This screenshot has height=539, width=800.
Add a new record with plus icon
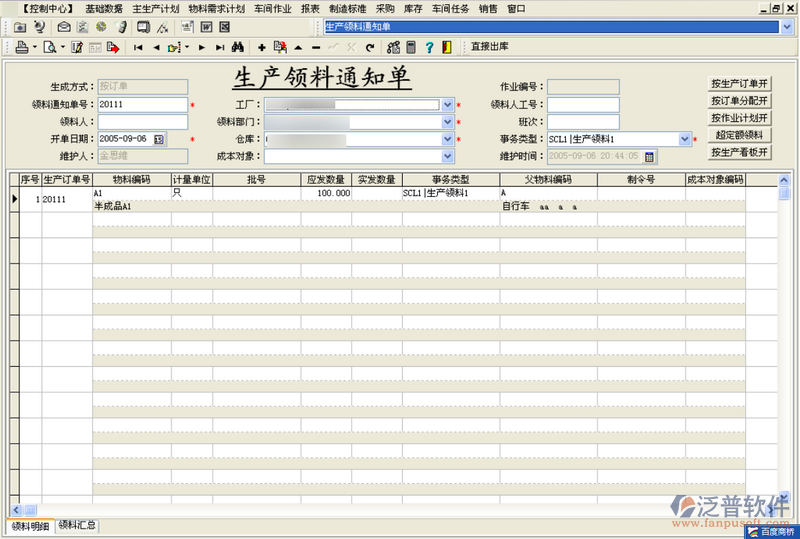click(262, 47)
